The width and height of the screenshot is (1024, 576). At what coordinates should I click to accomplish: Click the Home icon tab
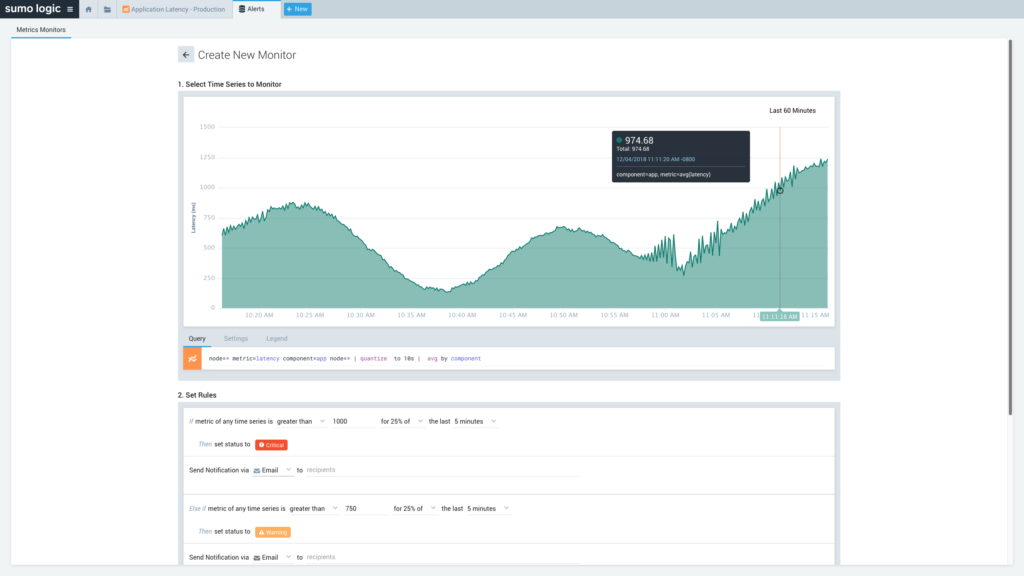coord(88,9)
